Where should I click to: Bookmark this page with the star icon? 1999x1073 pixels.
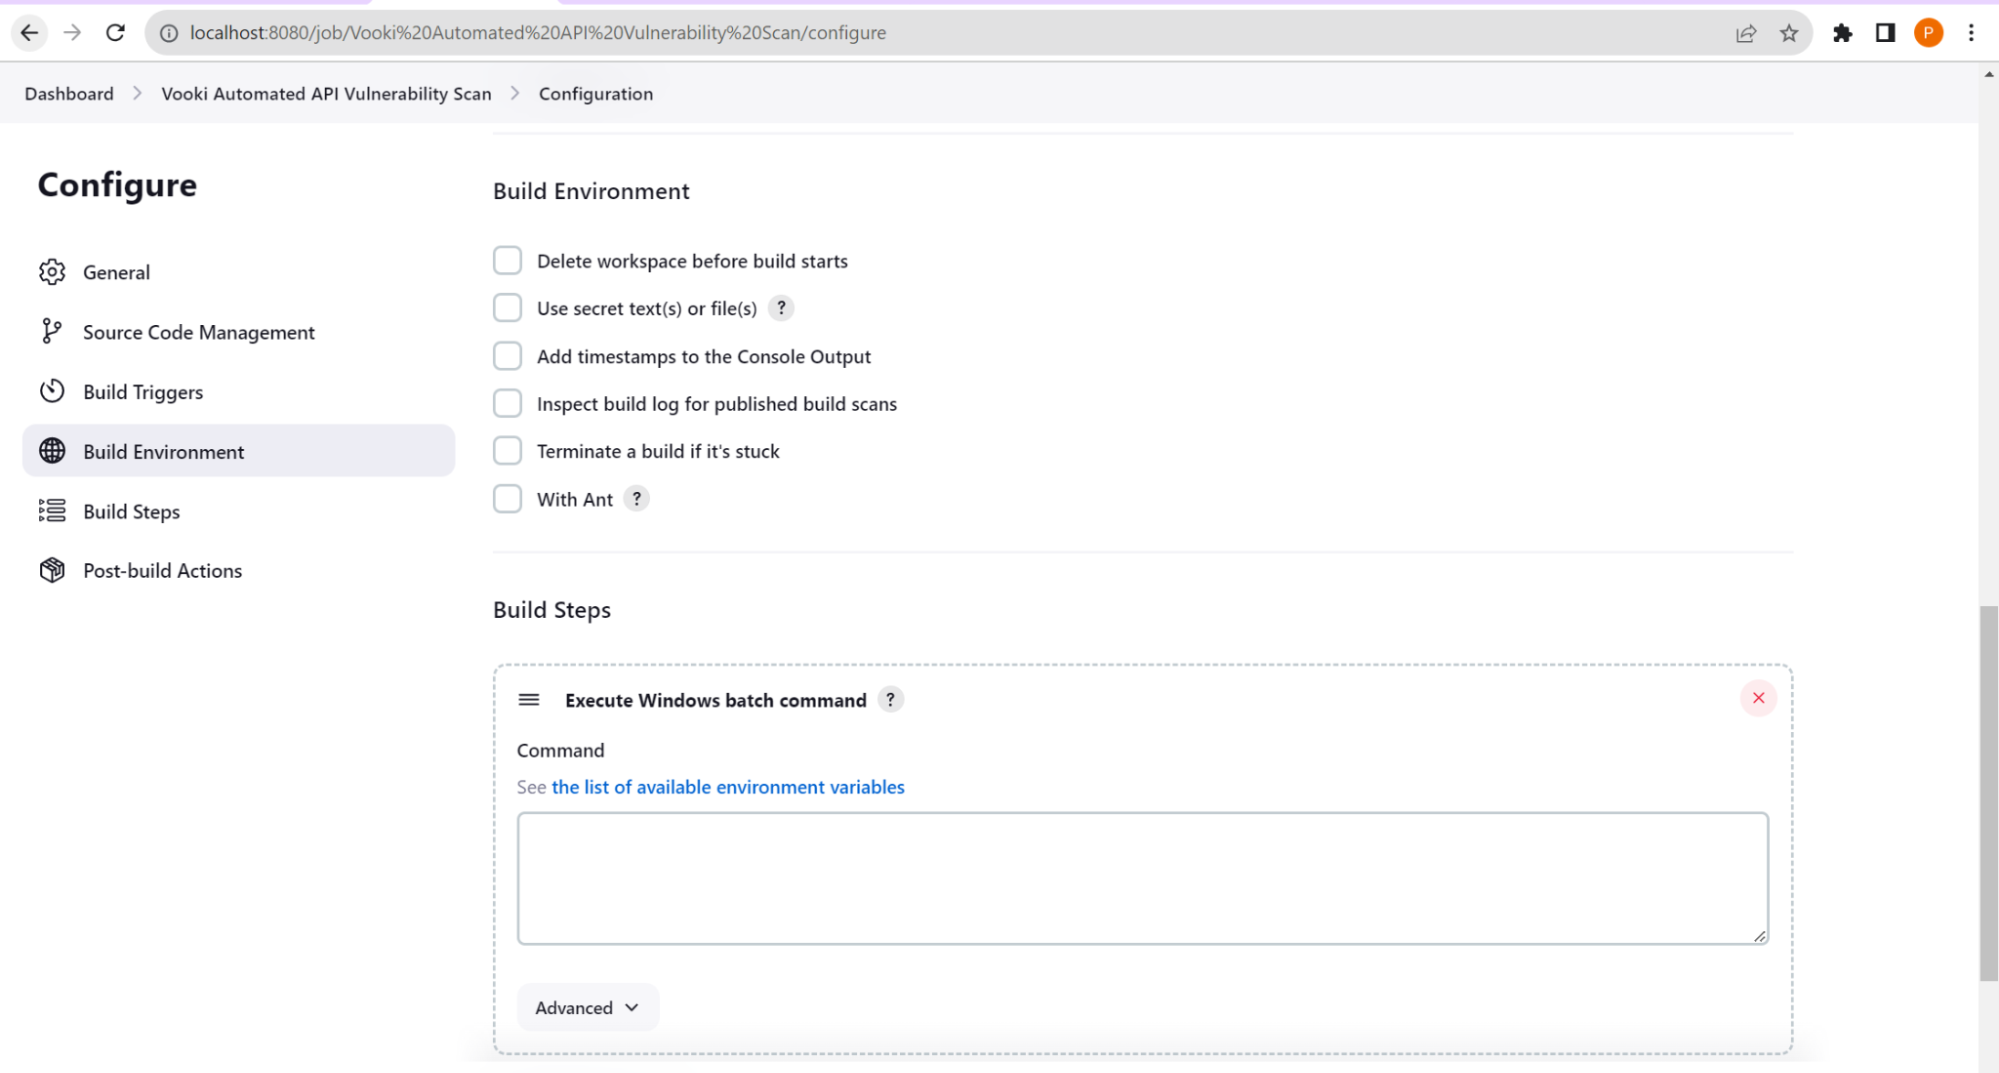point(1789,33)
